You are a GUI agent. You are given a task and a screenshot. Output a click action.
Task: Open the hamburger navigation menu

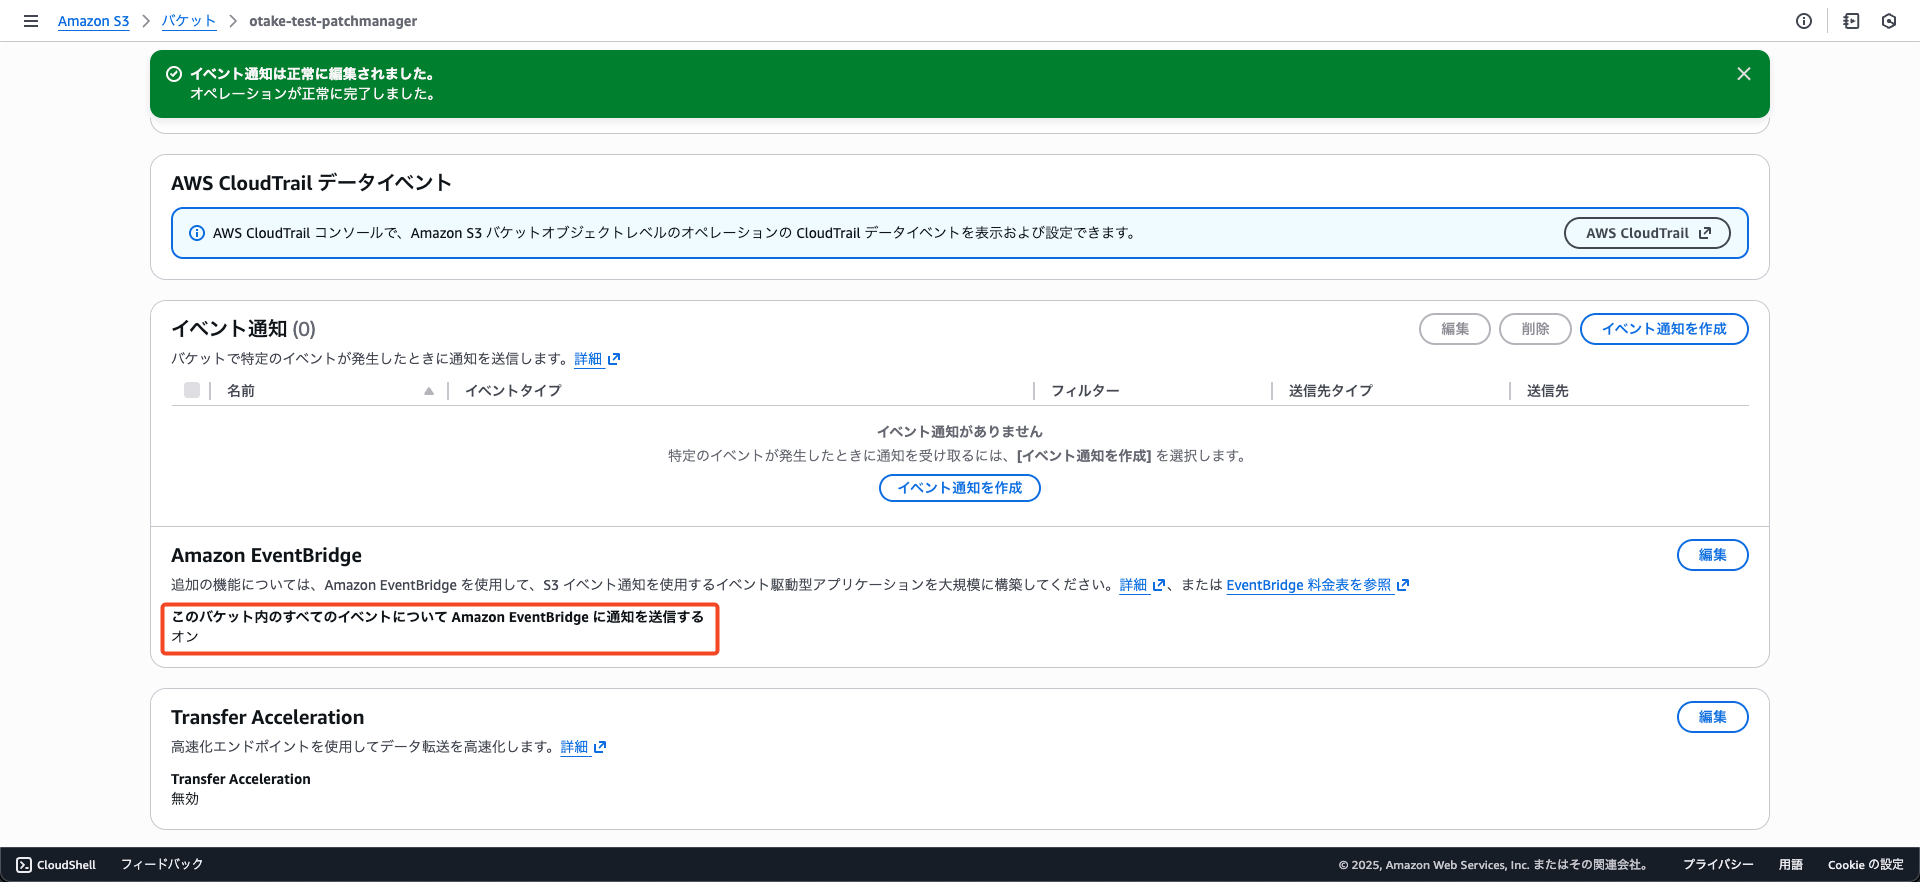point(31,21)
